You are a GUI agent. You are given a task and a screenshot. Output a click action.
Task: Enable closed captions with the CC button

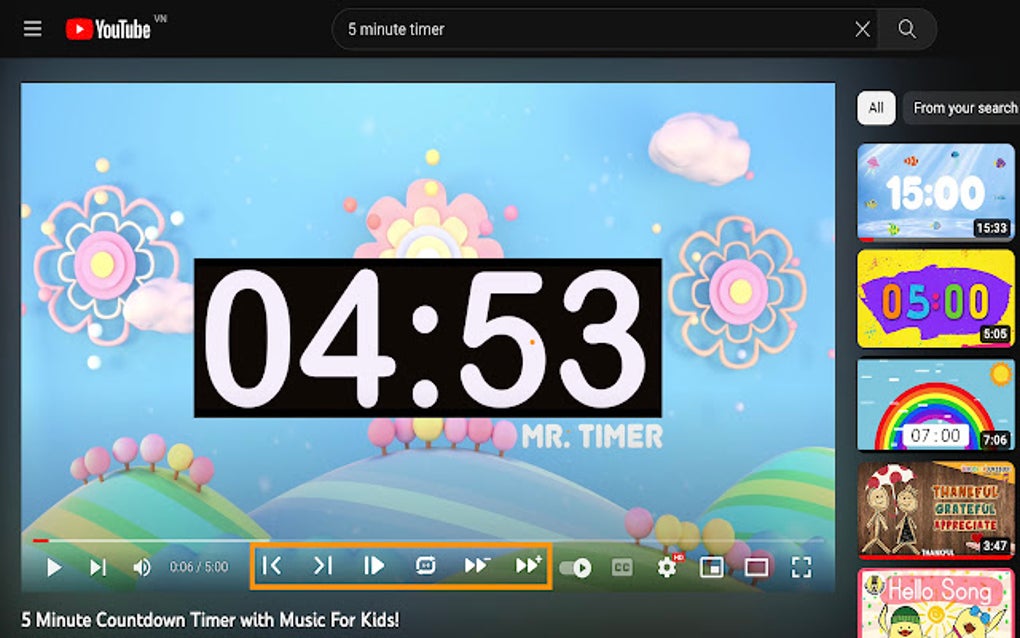622,567
